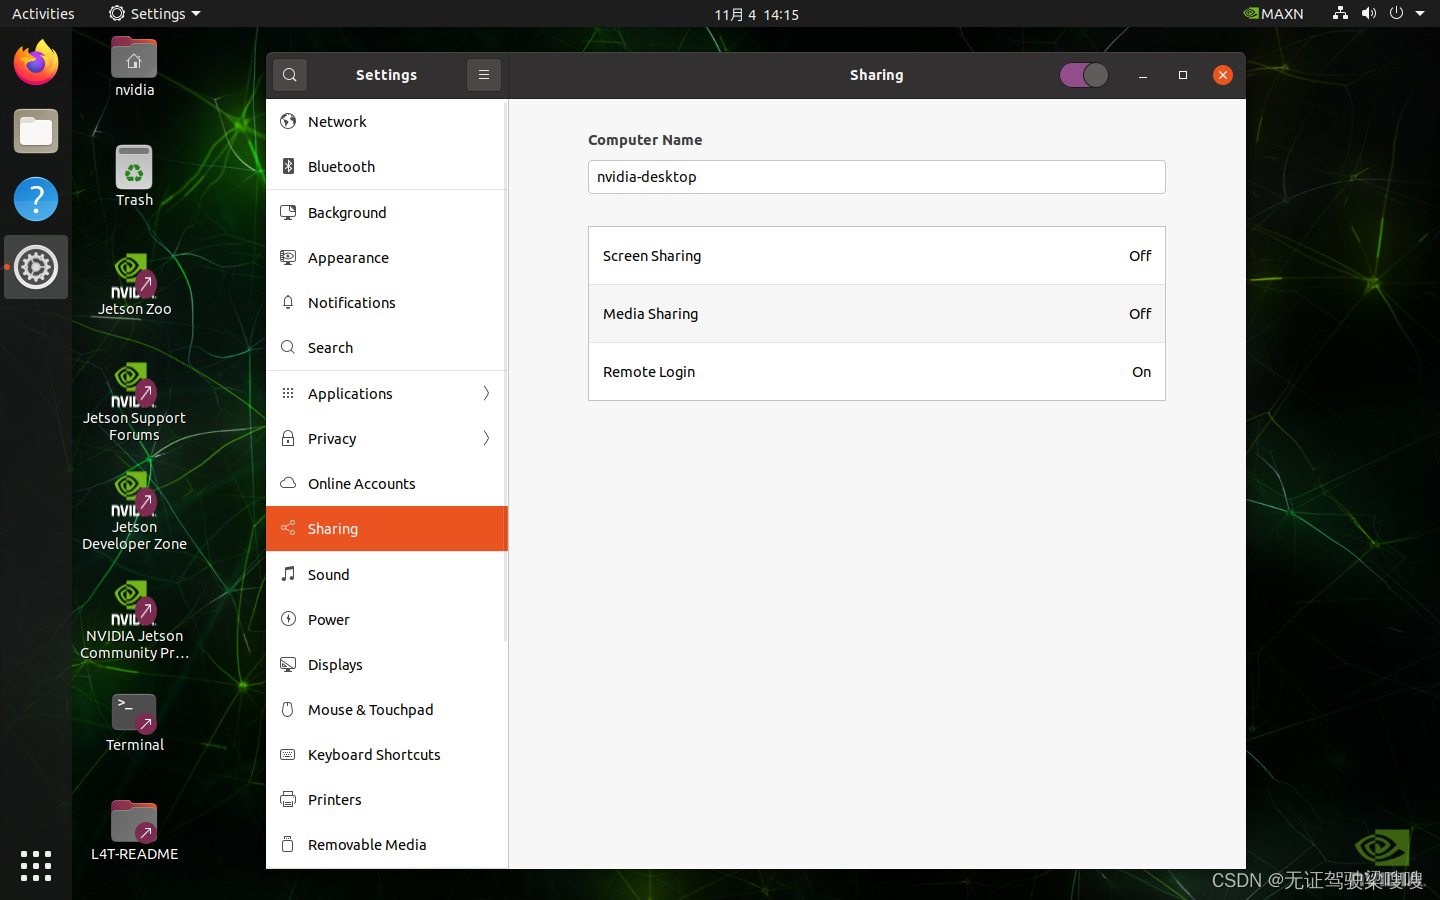Screen dimensions: 1440x900
Task: Click the Computer Name input field
Action: 876,176
